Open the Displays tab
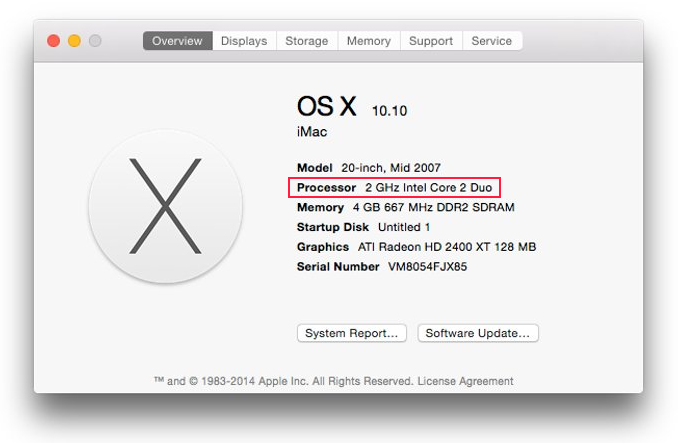This screenshot has height=443, width=678. tap(244, 41)
